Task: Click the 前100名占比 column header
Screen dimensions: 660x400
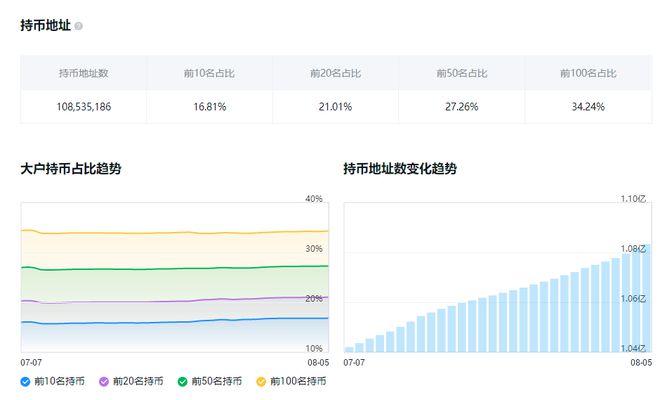Action: tap(588, 73)
